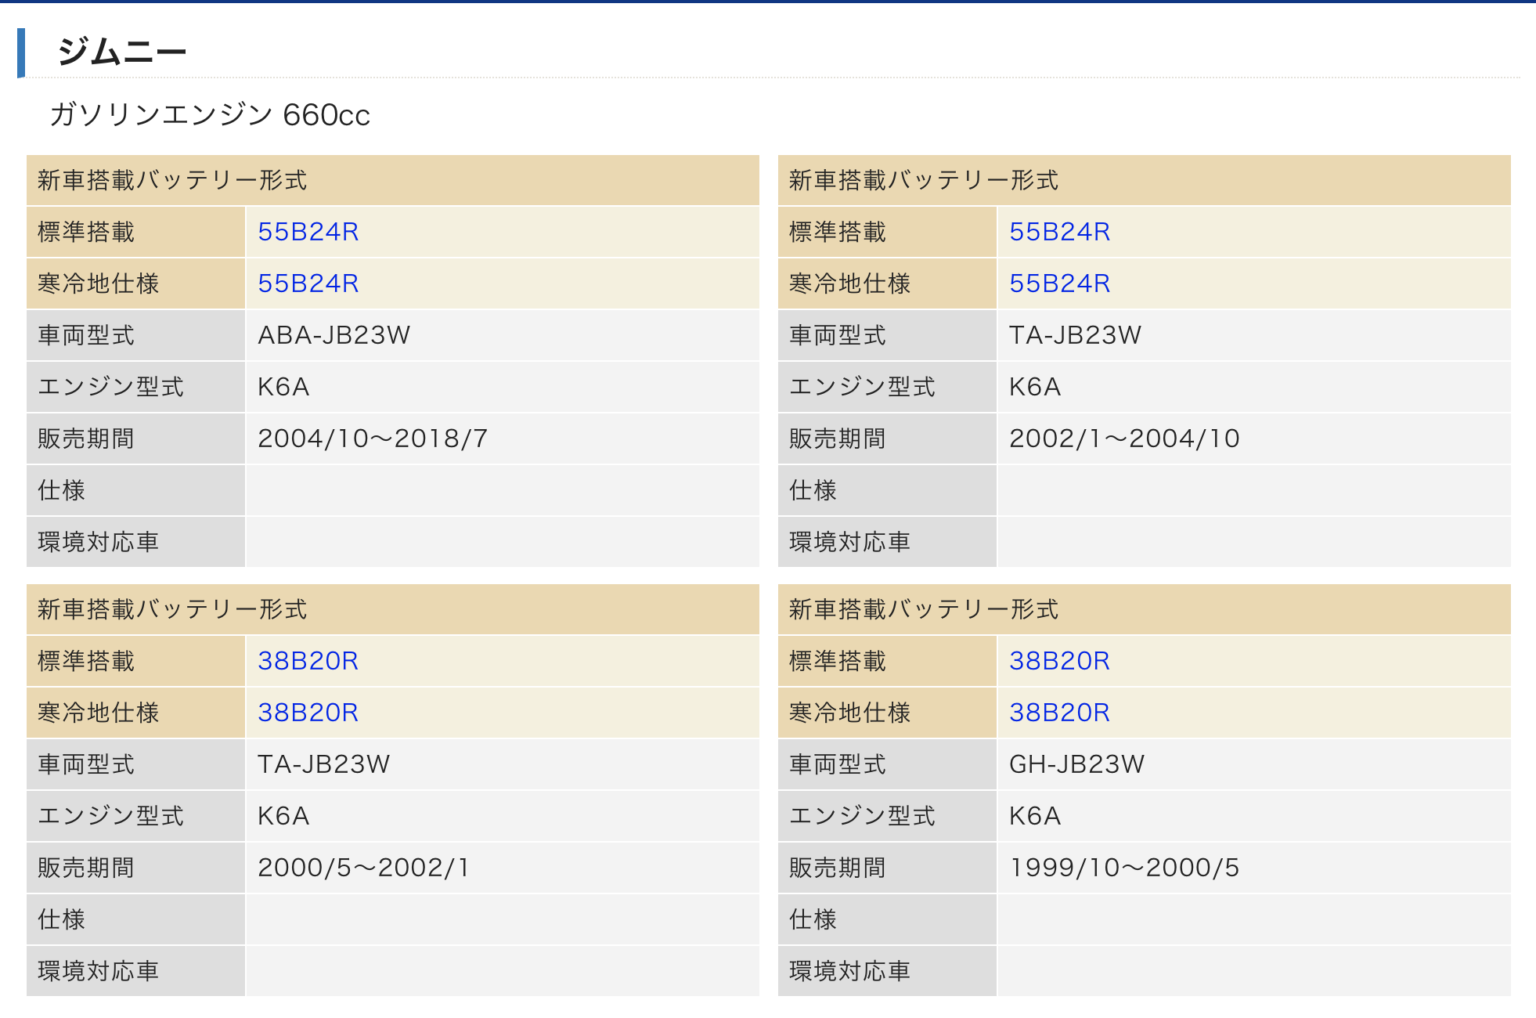The height and width of the screenshot is (1018, 1536).
Task: Click cold-region 55B24R link in 2002/1～2004/10 table
Action: tap(1059, 284)
